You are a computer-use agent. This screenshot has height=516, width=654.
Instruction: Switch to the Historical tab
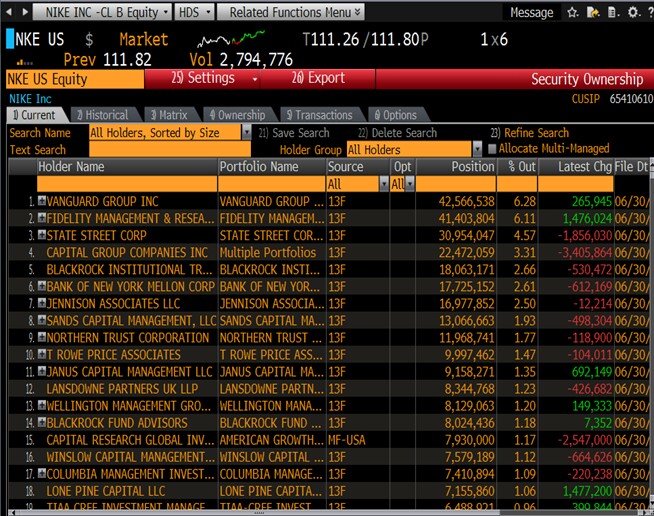coord(103,115)
